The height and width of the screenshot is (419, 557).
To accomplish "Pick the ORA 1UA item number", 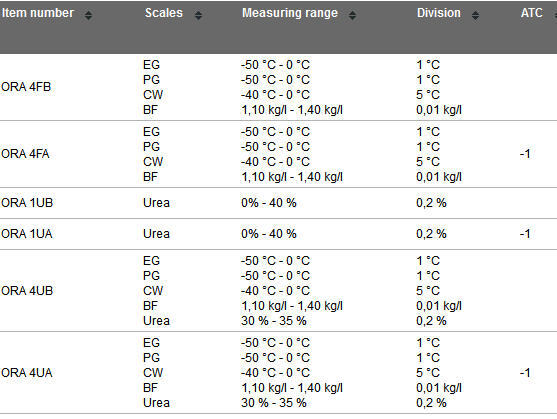I will tap(27, 234).
